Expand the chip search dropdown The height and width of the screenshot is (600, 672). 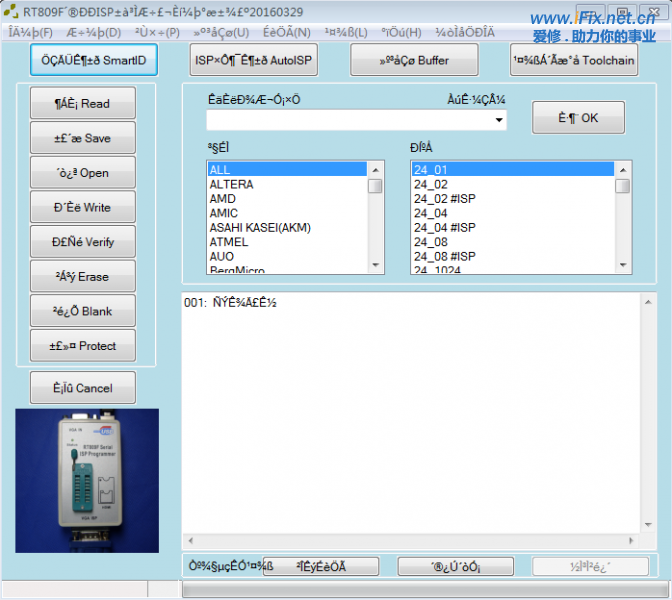[498, 120]
